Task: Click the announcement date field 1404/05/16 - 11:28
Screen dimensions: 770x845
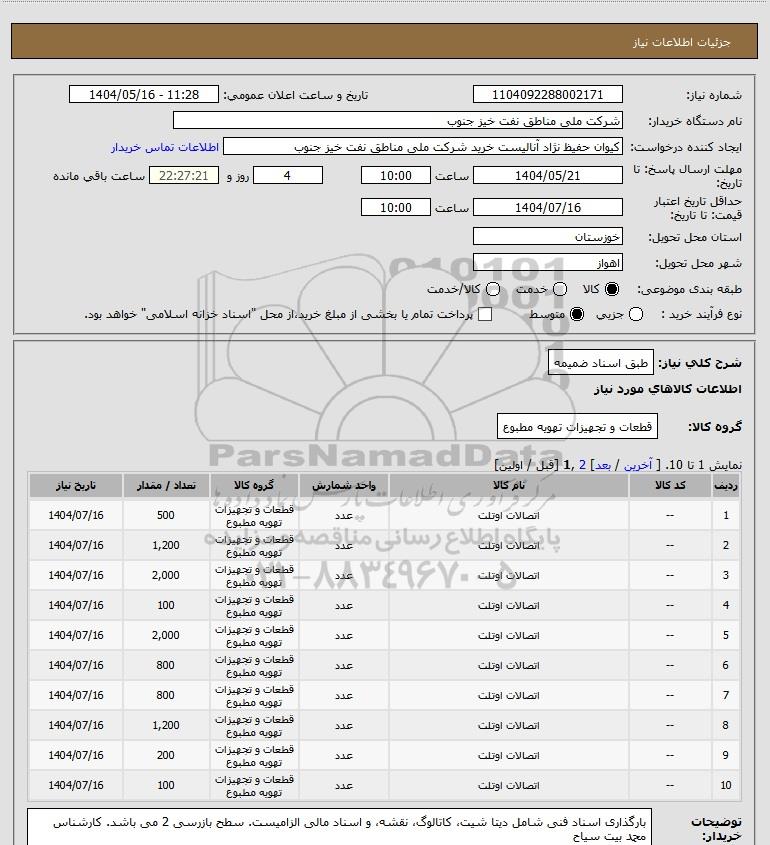Action: pos(144,94)
